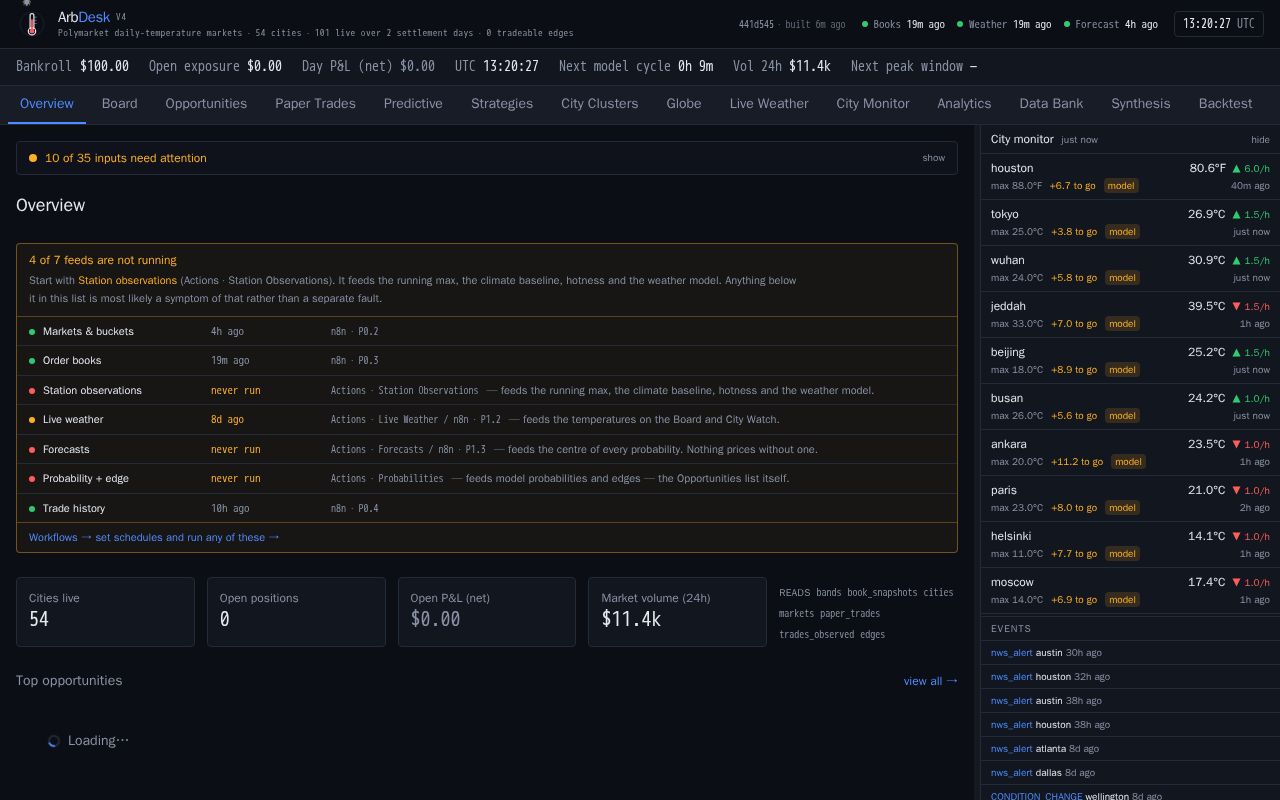Viewport: 1280px width, 800px height.
Task: Switch to the Globe tab
Action: [x=684, y=104]
